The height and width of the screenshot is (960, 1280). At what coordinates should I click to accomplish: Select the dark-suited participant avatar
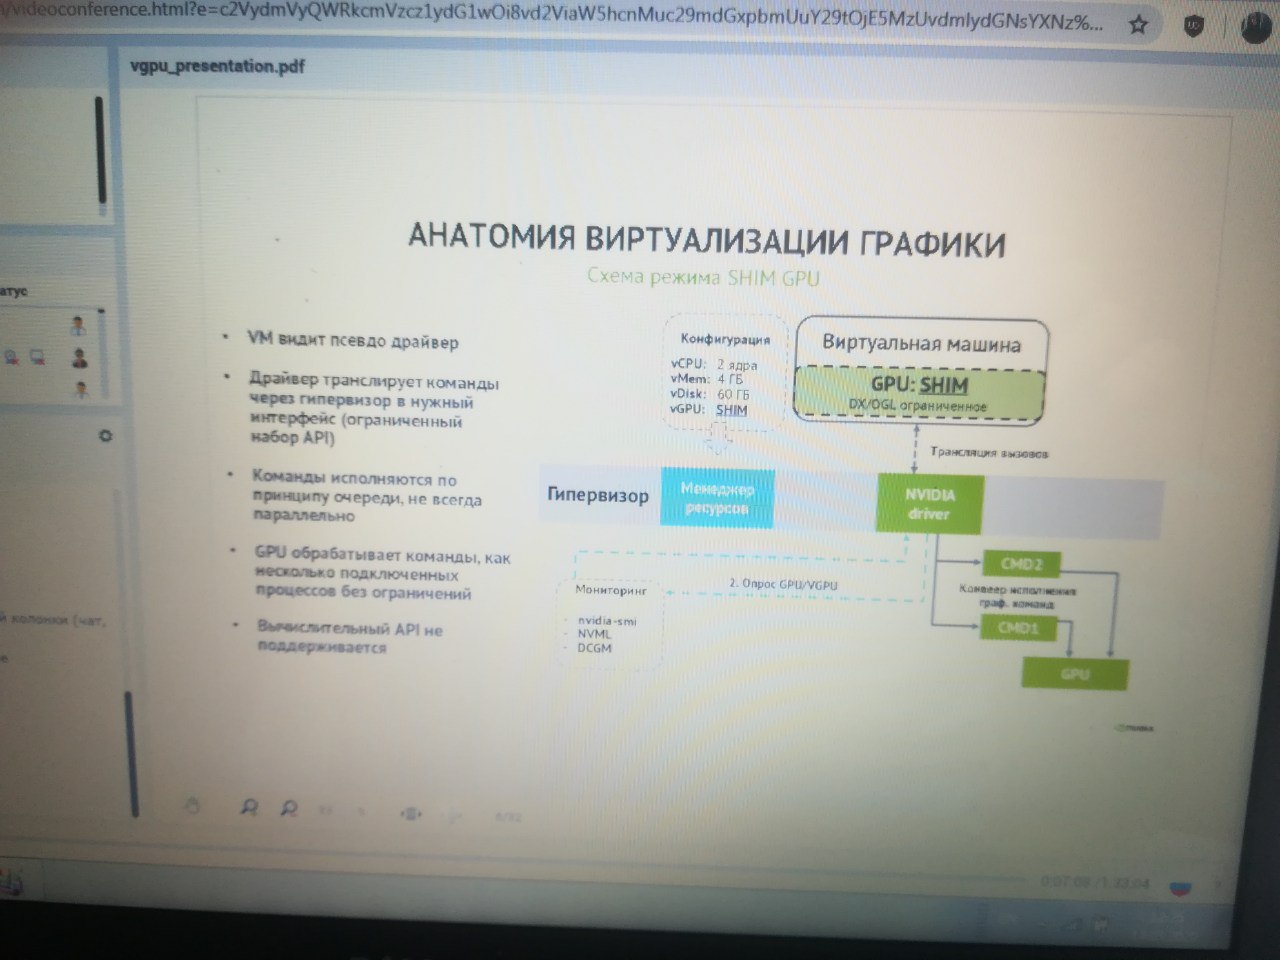click(80, 357)
